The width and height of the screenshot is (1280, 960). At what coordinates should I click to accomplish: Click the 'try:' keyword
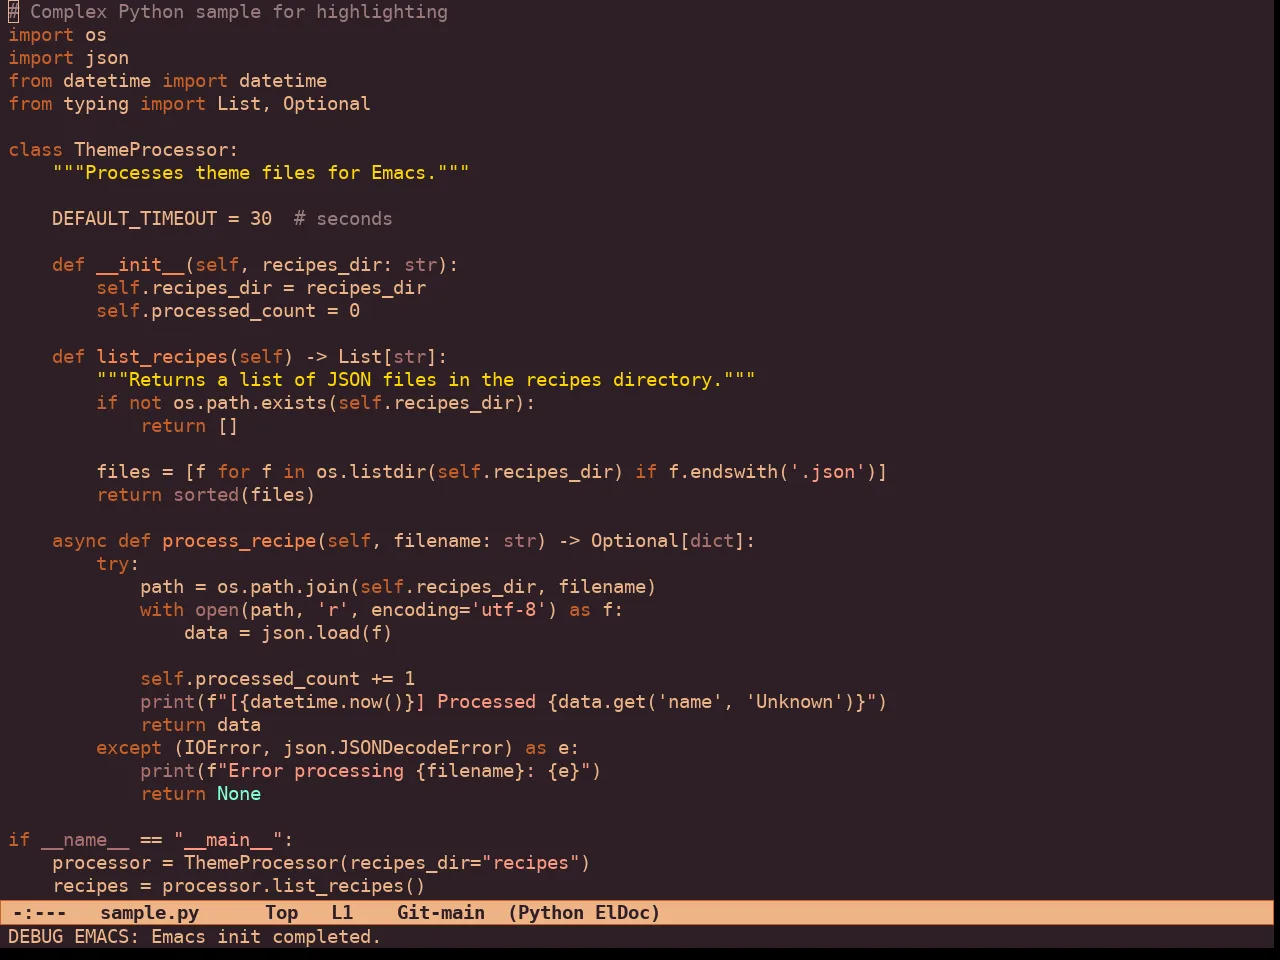[118, 564]
